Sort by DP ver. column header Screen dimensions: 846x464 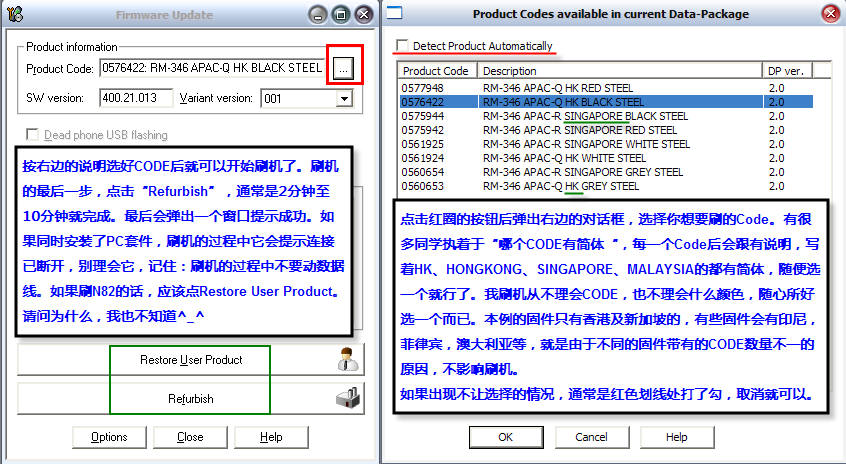[x=785, y=71]
